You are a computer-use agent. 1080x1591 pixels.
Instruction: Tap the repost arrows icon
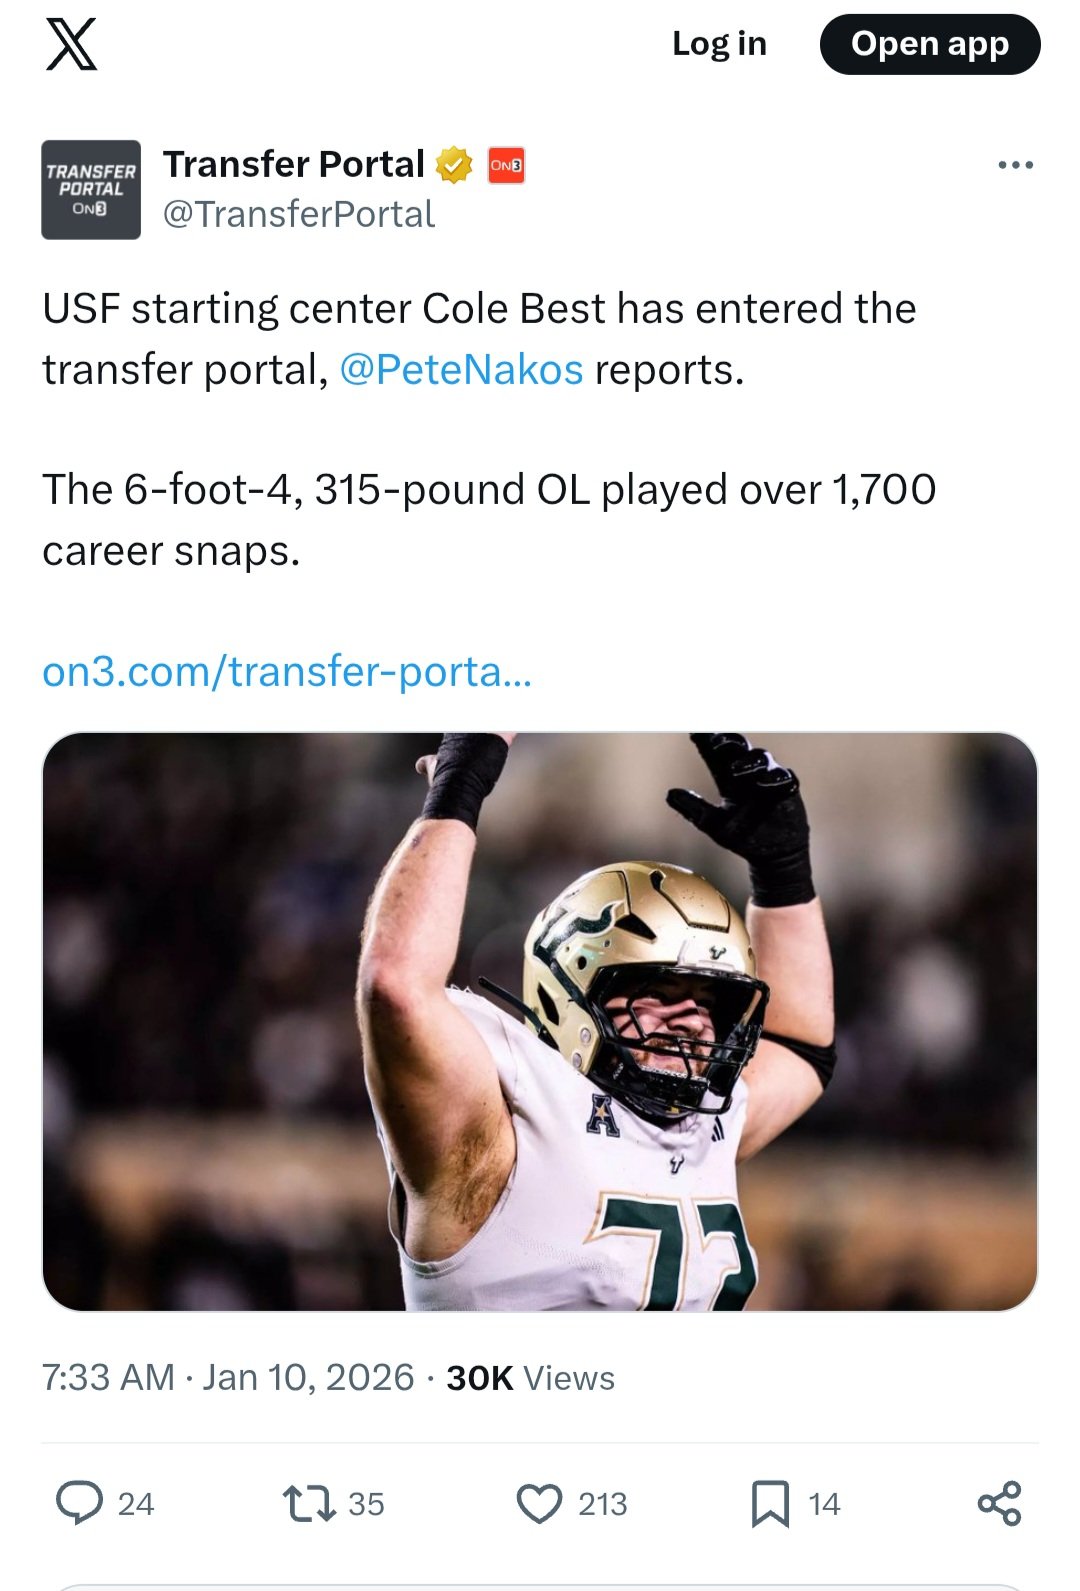(x=309, y=1503)
